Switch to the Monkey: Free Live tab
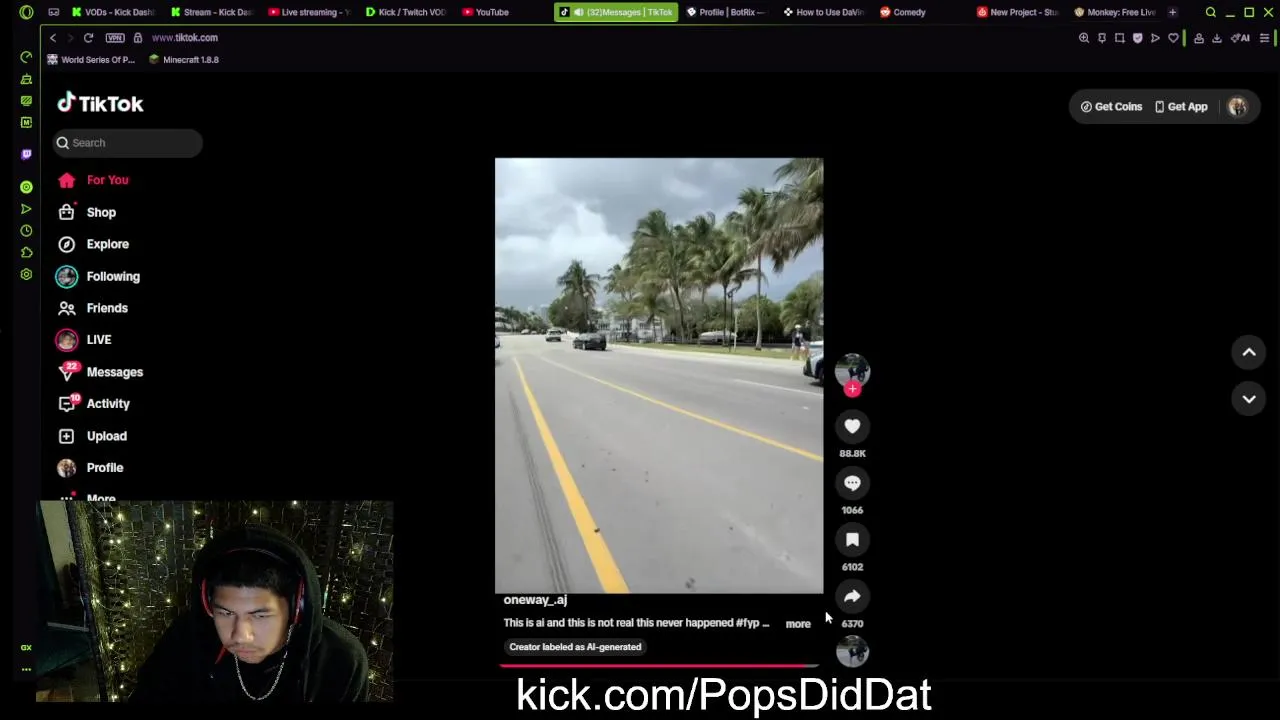1280x720 pixels. tap(1115, 12)
